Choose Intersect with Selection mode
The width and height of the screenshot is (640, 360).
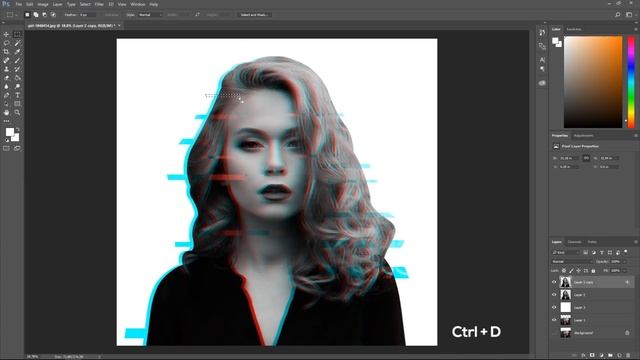tap(53, 15)
